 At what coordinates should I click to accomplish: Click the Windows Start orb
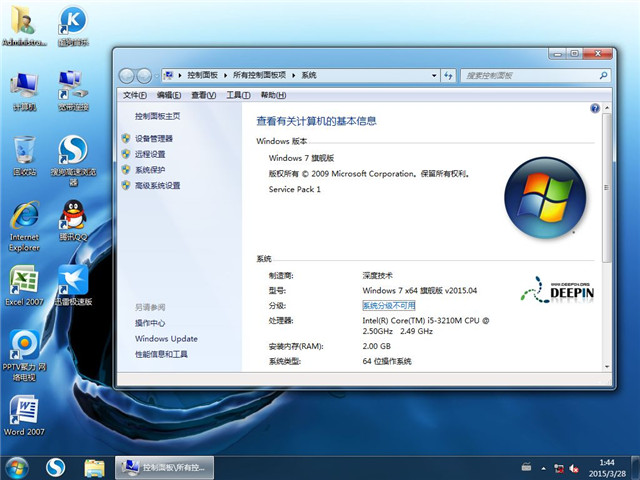pyautogui.click(x=17, y=468)
